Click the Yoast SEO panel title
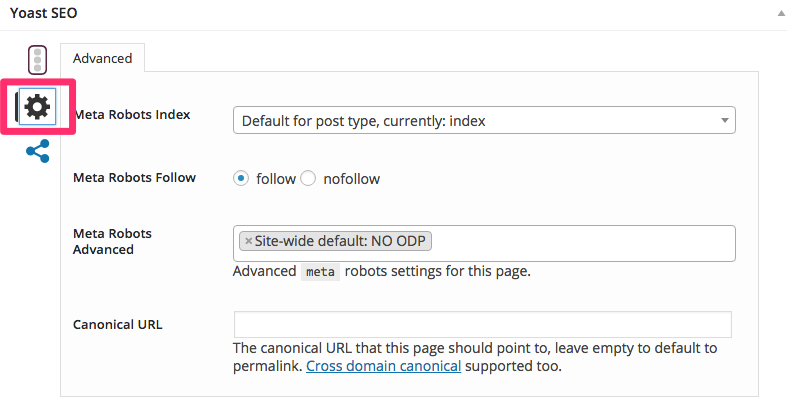This screenshot has width=787, height=408. coord(44,13)
